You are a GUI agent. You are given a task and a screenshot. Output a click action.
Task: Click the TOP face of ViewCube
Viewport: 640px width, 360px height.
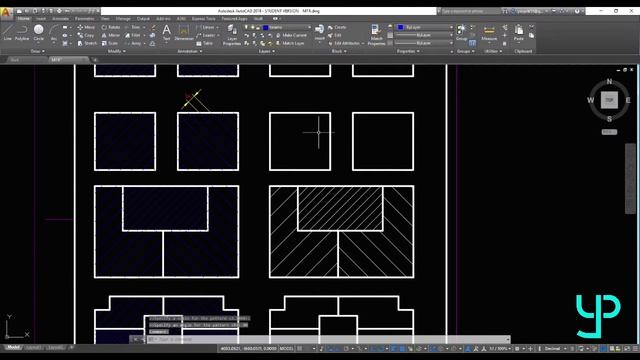tap(609, 100)
